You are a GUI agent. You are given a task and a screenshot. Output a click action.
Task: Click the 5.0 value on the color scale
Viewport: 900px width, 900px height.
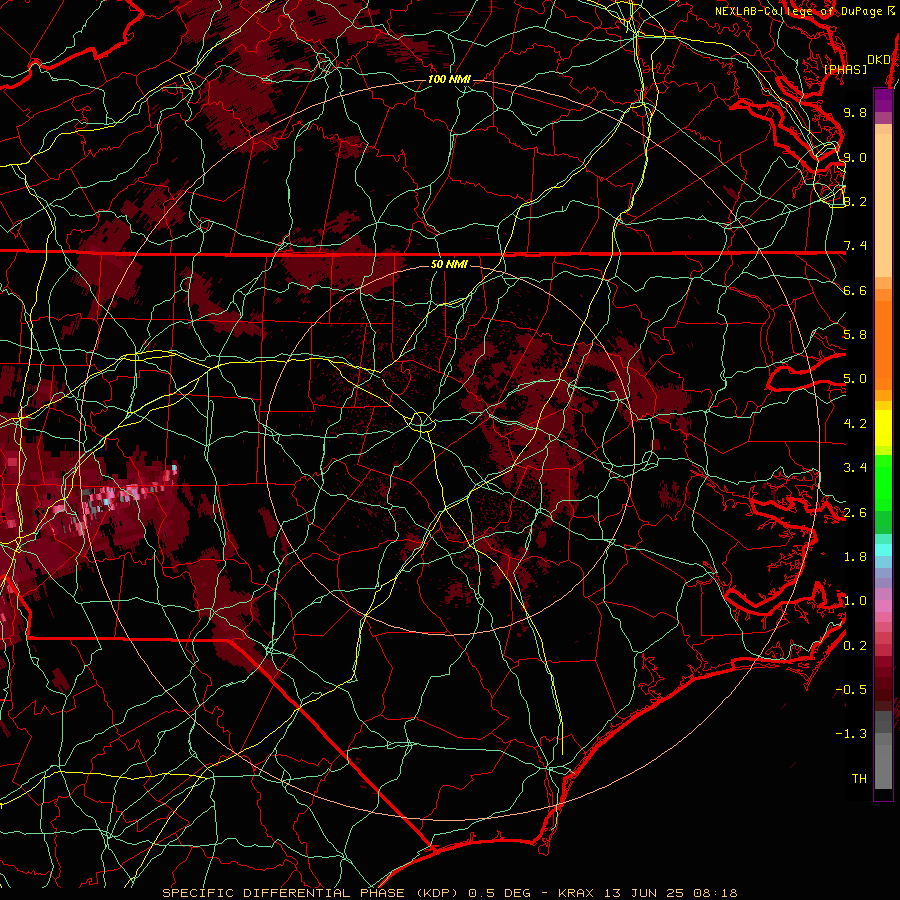click(855, 379)
